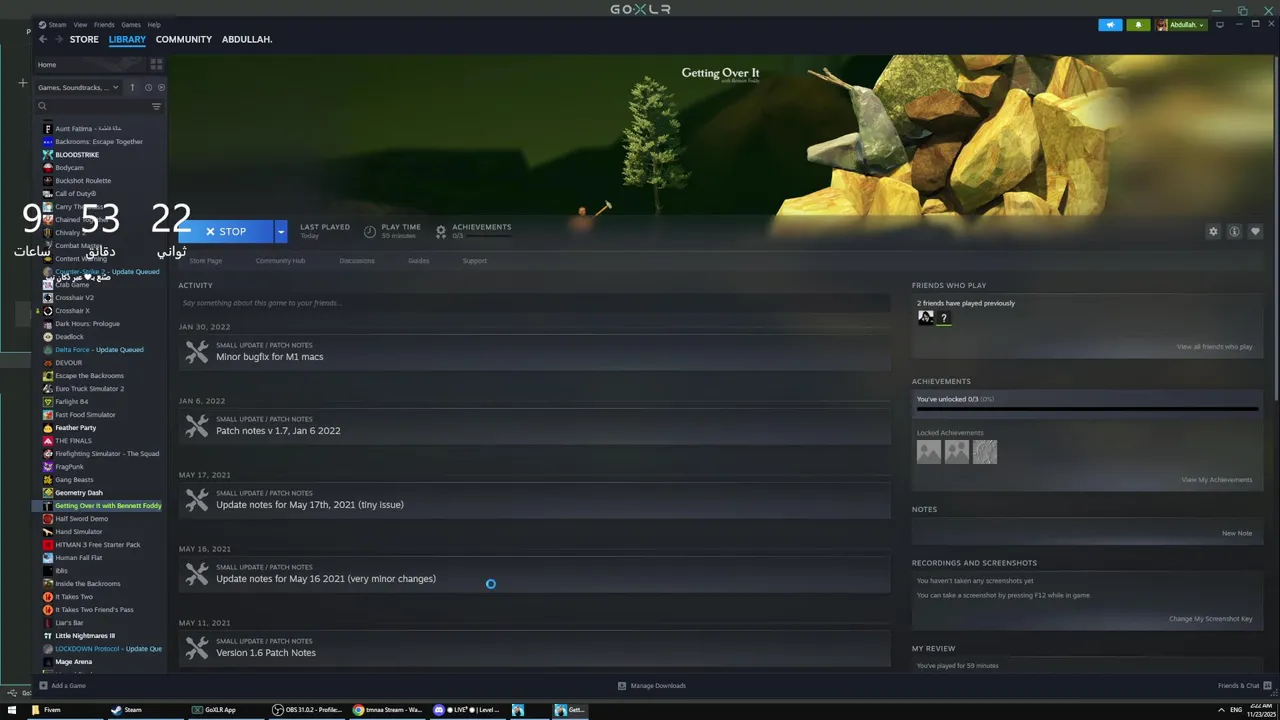Open the ABDULLAH. profile tab
The height and width of the screenshot is (720, 1280).
247,39
